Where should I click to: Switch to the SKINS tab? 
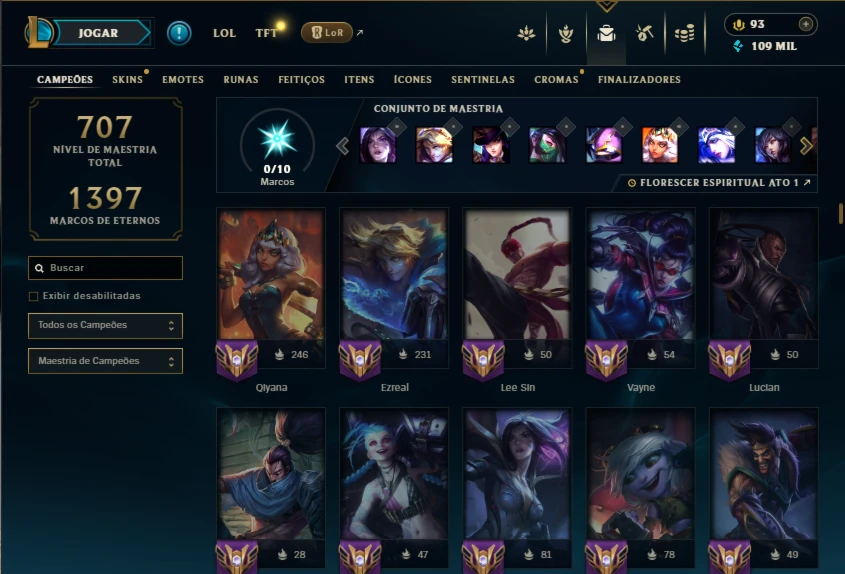(127, 80)
